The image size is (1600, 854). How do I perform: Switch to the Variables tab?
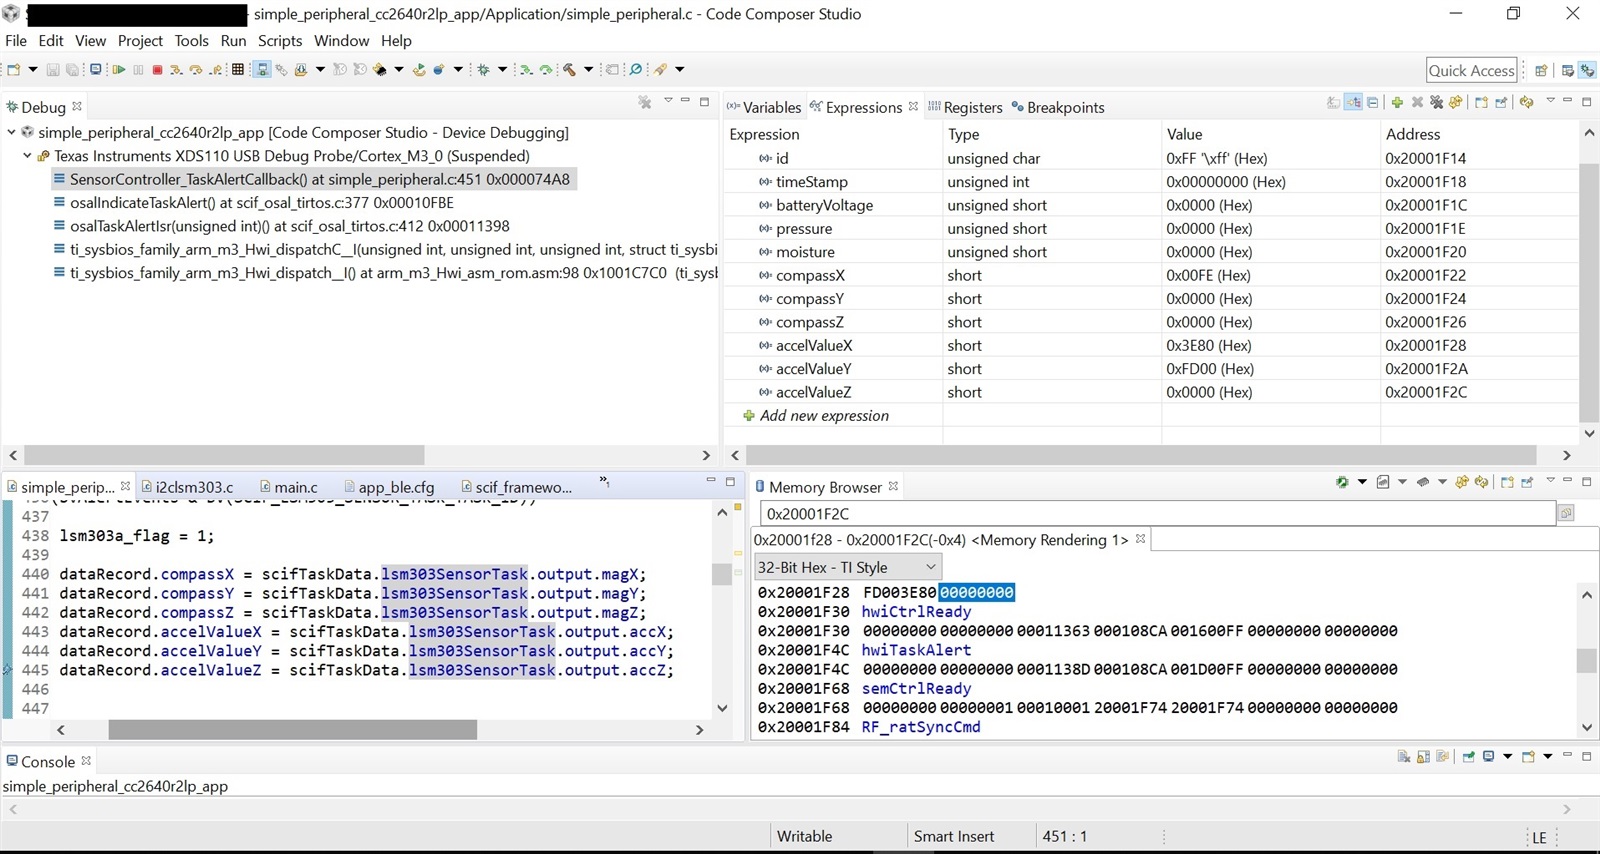pos(764,107)
